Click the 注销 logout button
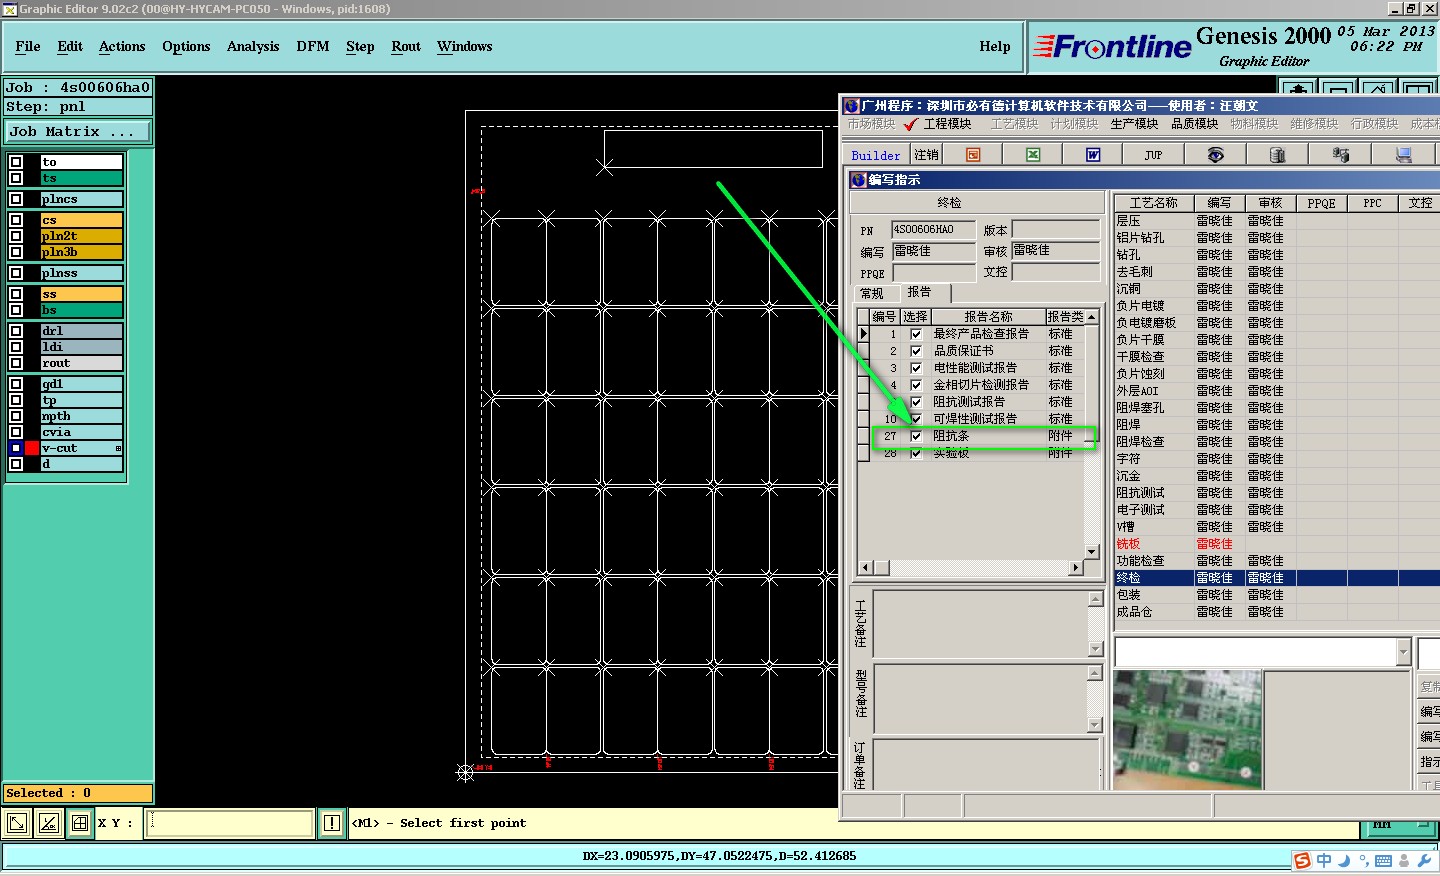The width and height of the screenshot is (1440, 876). point(927,155)
